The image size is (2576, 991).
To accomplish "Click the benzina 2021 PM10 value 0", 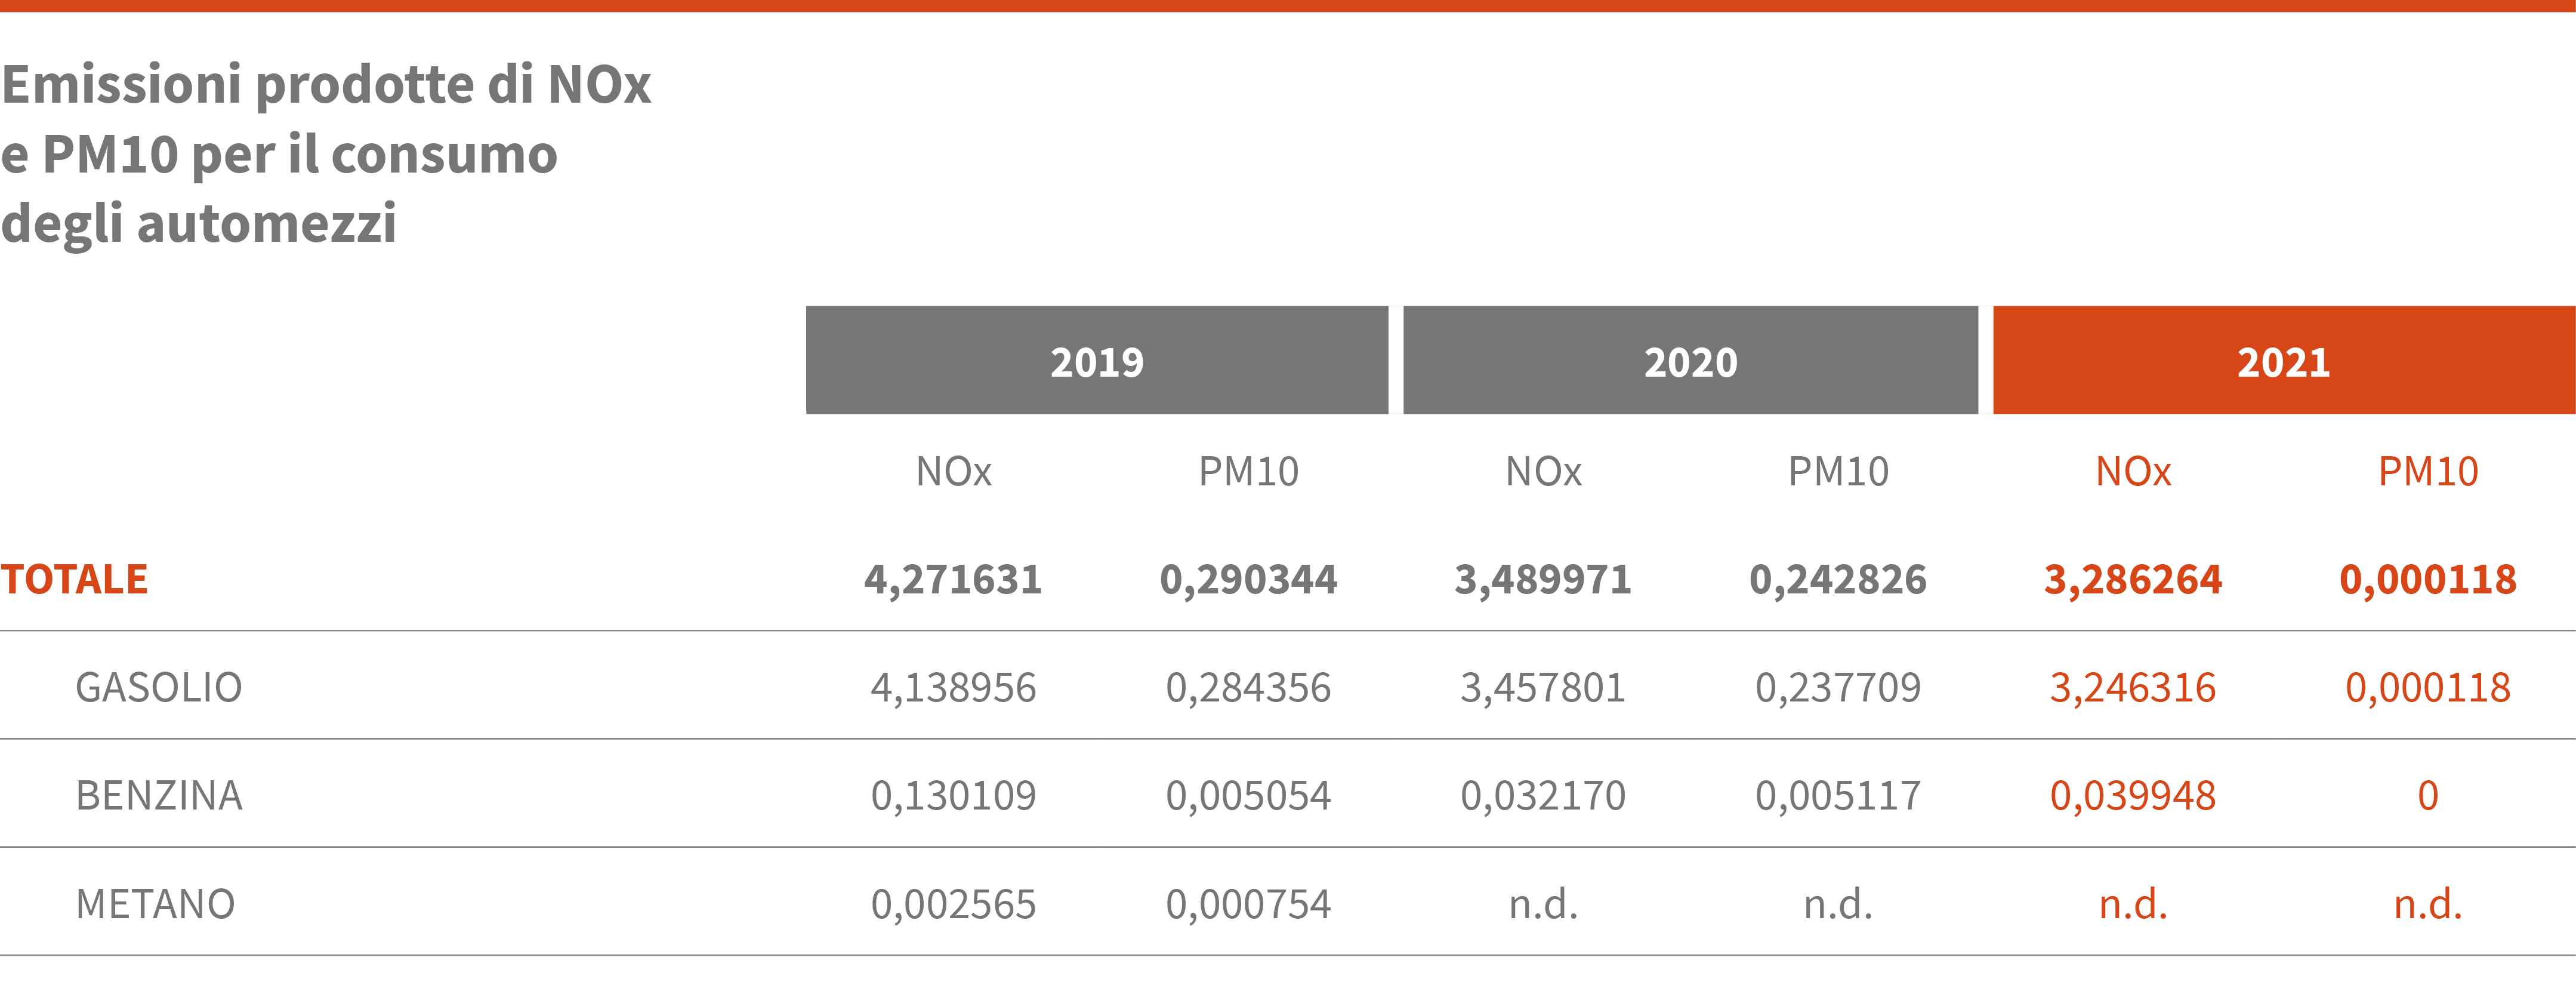I will pos(2428,796).
